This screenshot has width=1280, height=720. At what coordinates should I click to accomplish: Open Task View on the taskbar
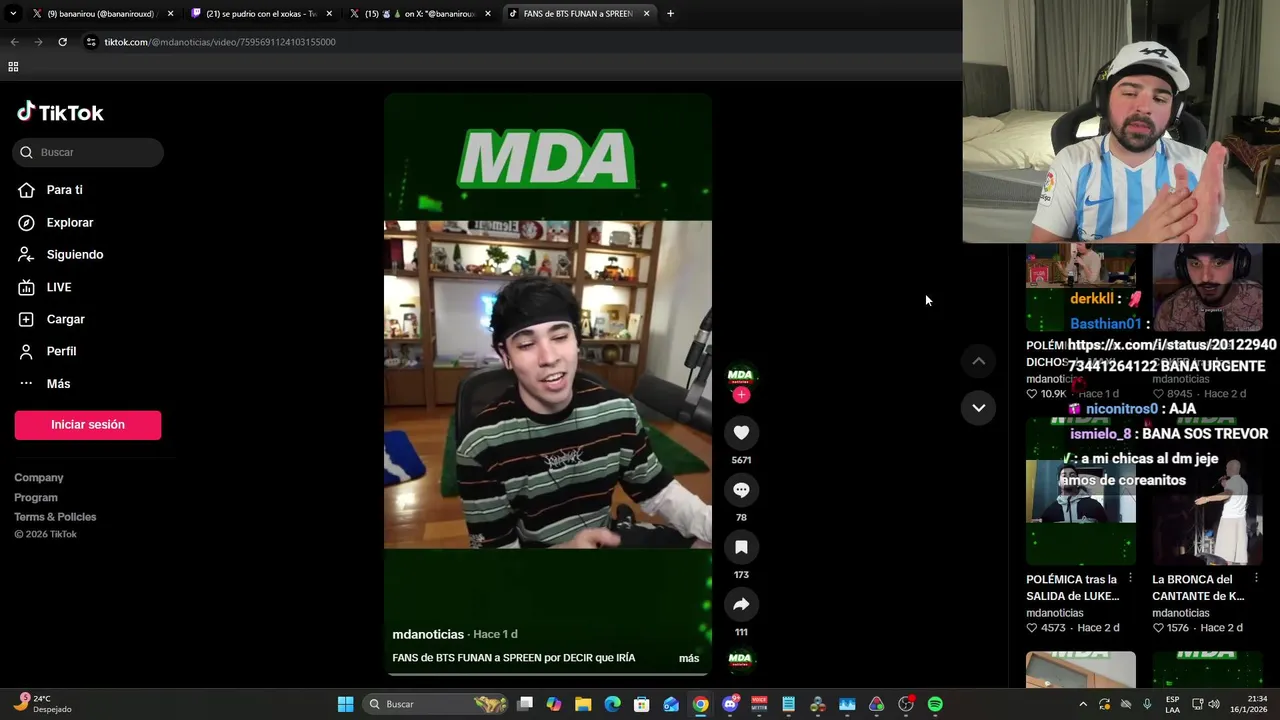(x=525, y=704)
